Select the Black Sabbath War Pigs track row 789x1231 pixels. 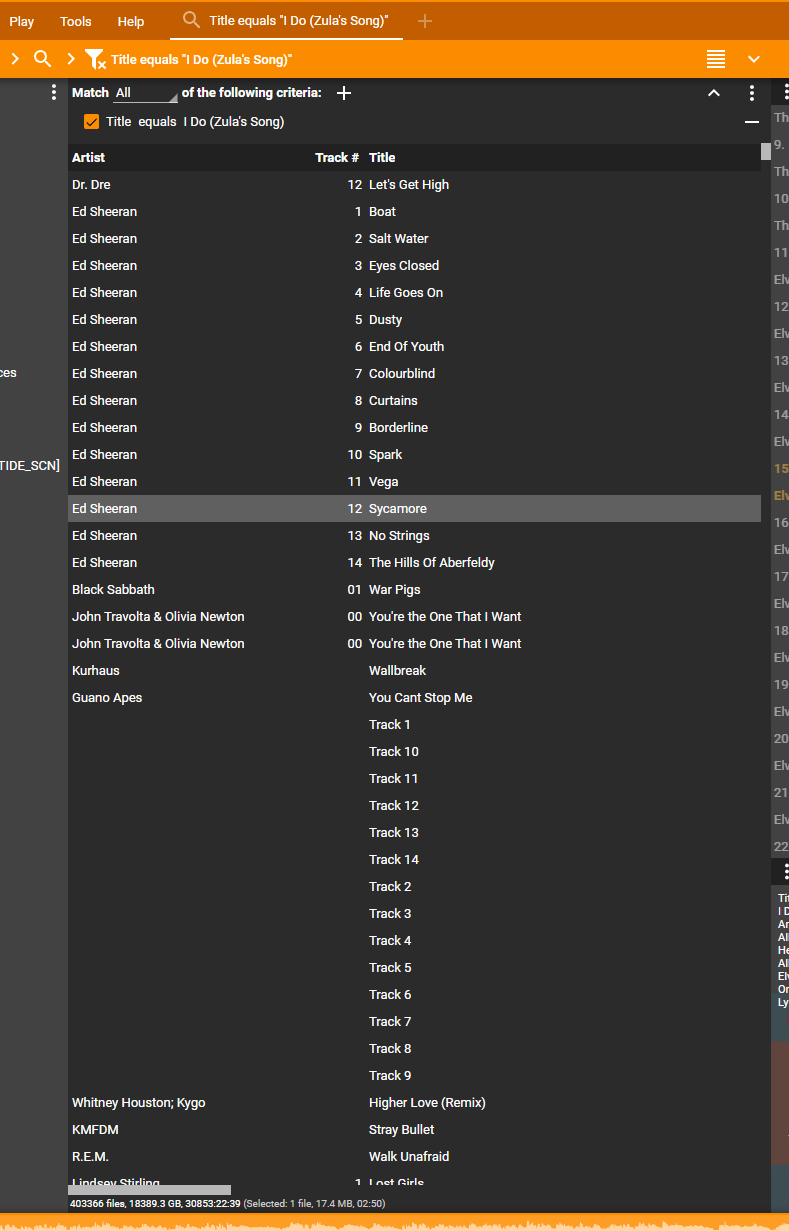click(400, 590)
